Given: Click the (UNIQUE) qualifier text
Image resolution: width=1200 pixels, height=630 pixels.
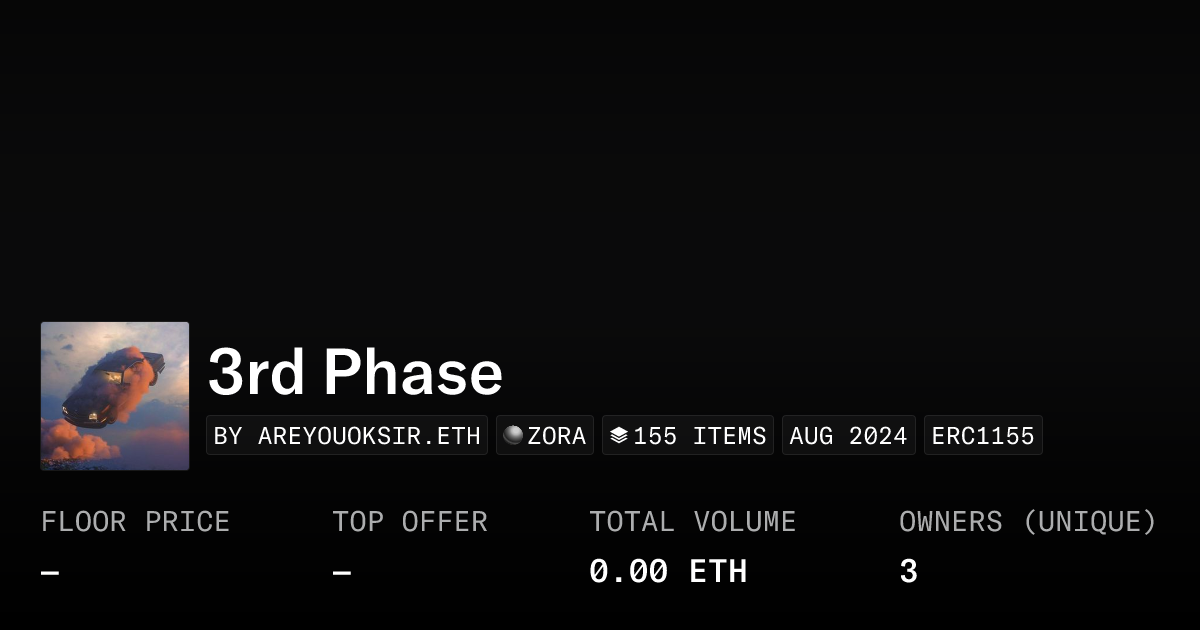Looking at the screenshot, I should pos(1089,522).
